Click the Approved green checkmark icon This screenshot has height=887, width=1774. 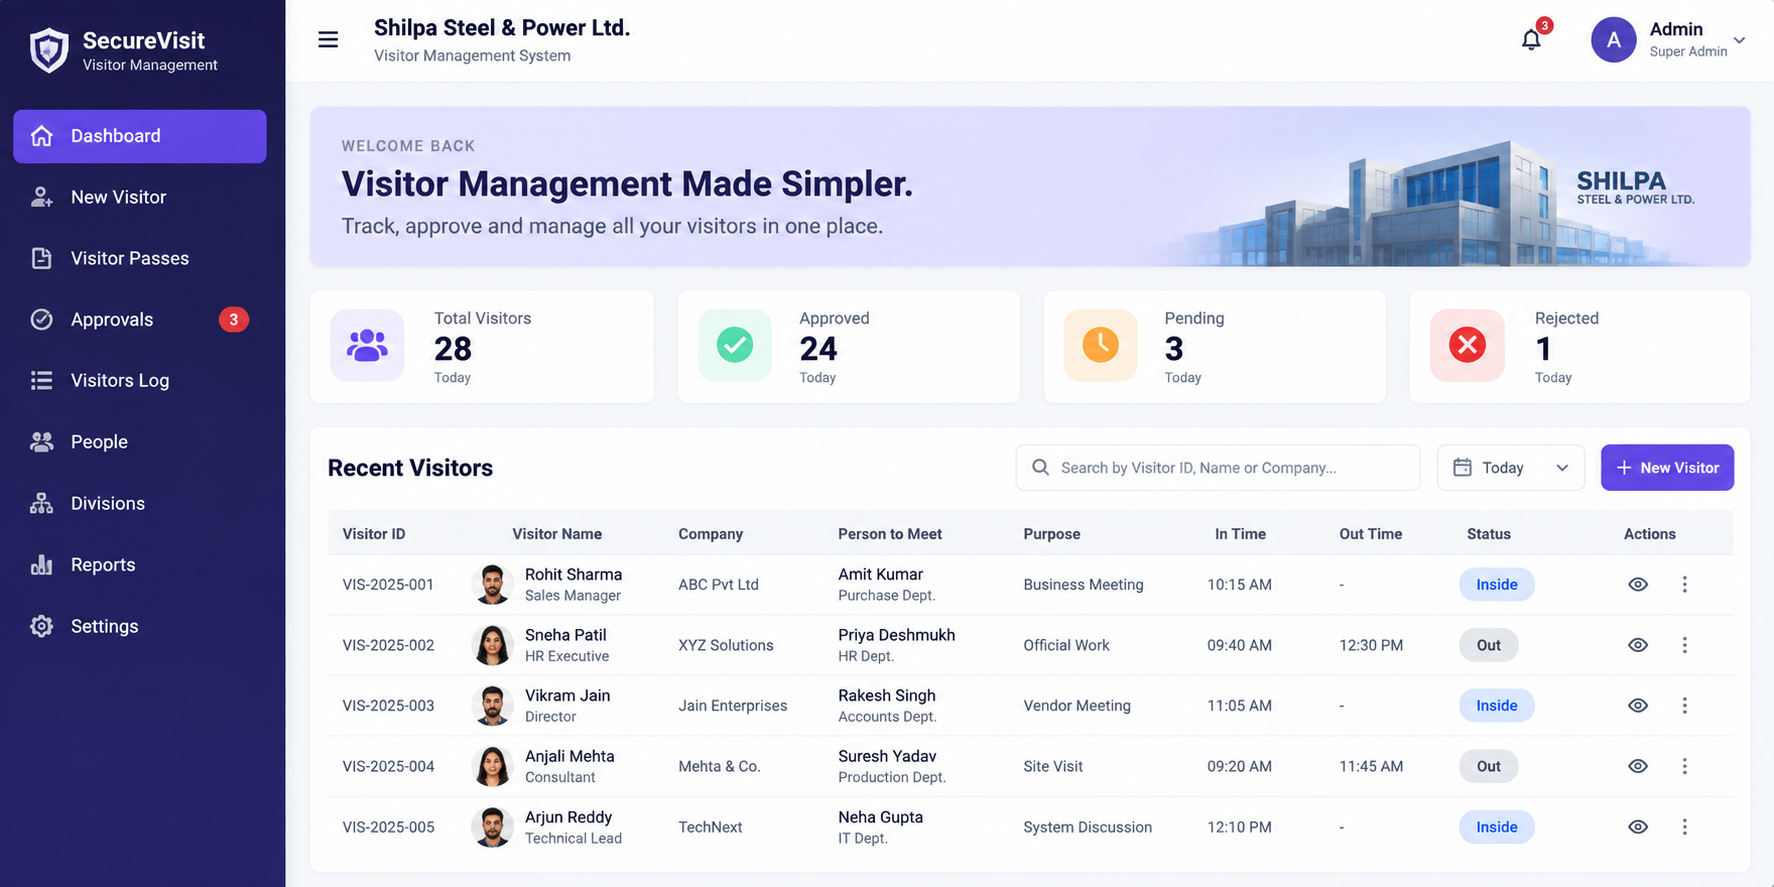(x=735, y=345)
